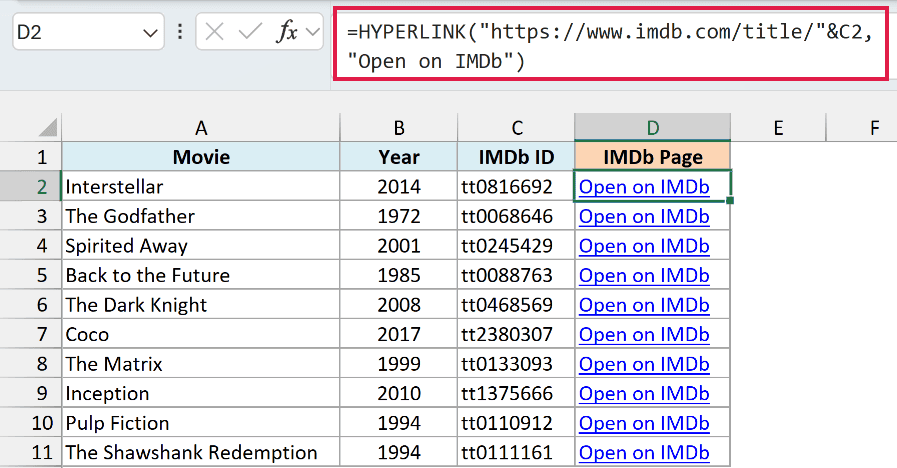The height and width of the screenshot is (468, 897).
Task: Select row 11 header
Action: tap(31, 453)
